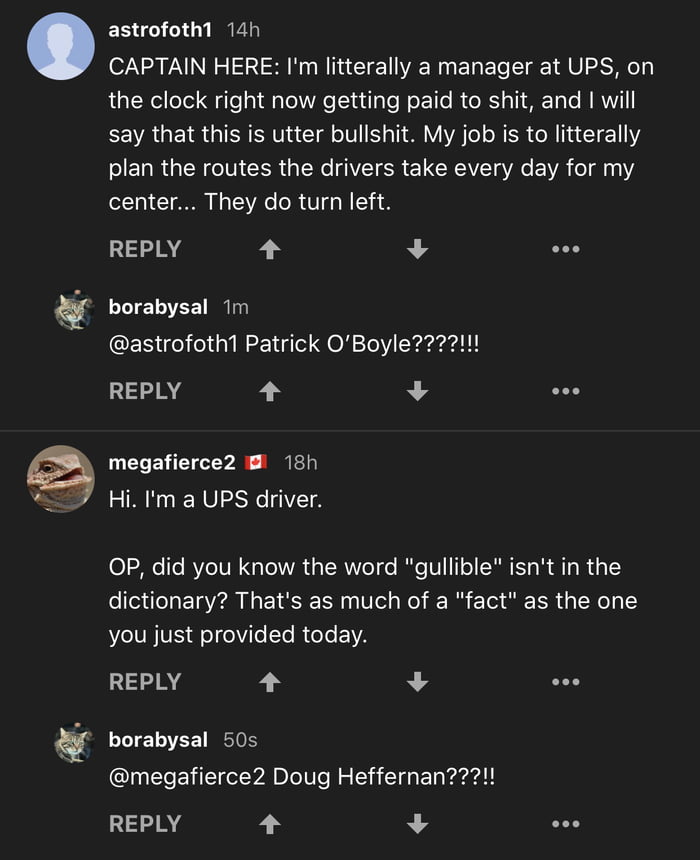
Task: Downvote astrofoth1's UPS manager comment
Action: click(418, 250)
